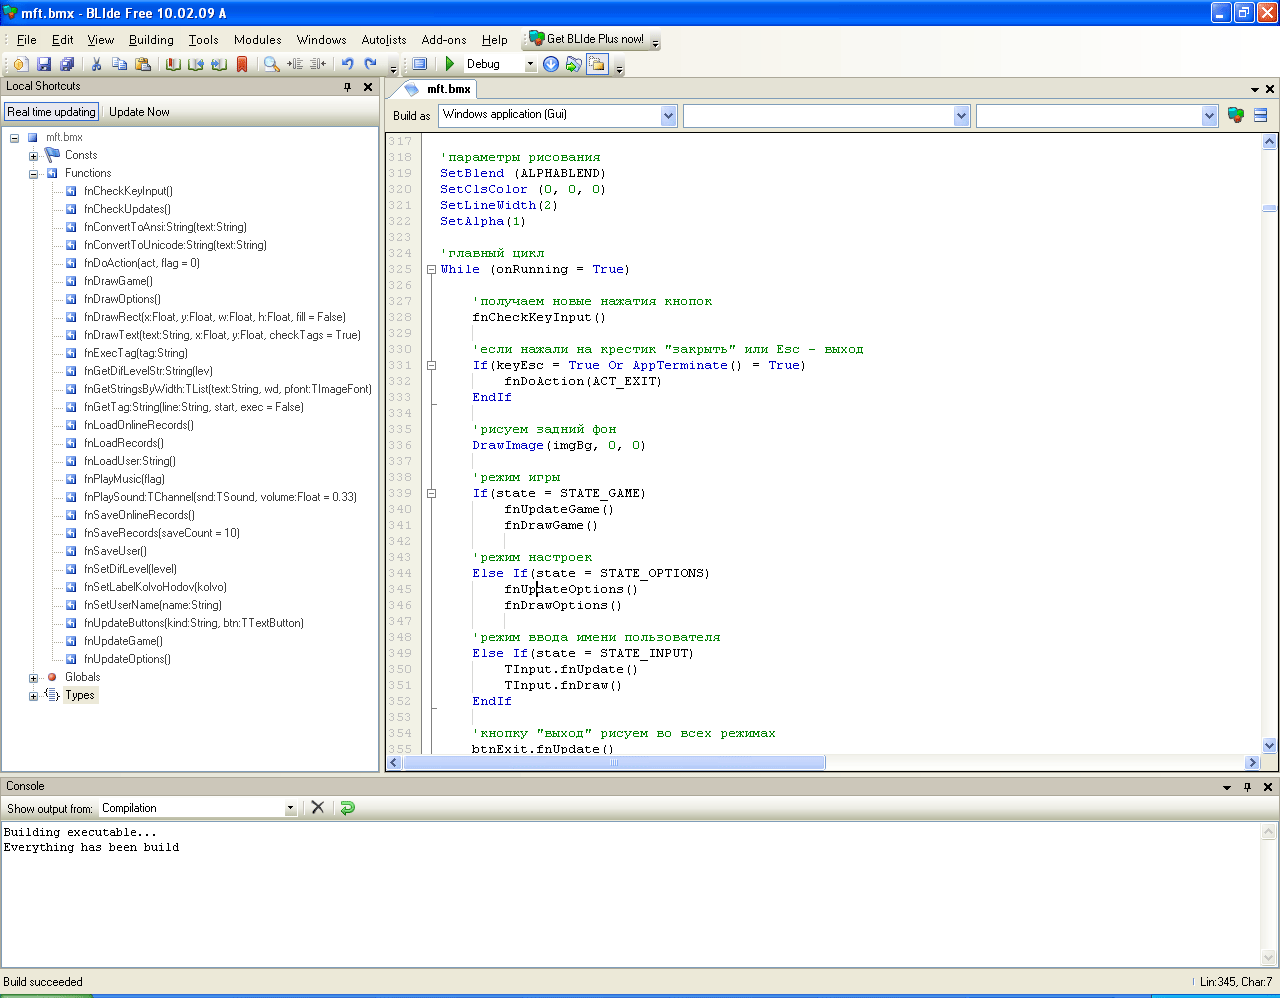This screenshot has height=998, width=1280.
Task: Click the Undo arrow icon
Action: [347, 64]
